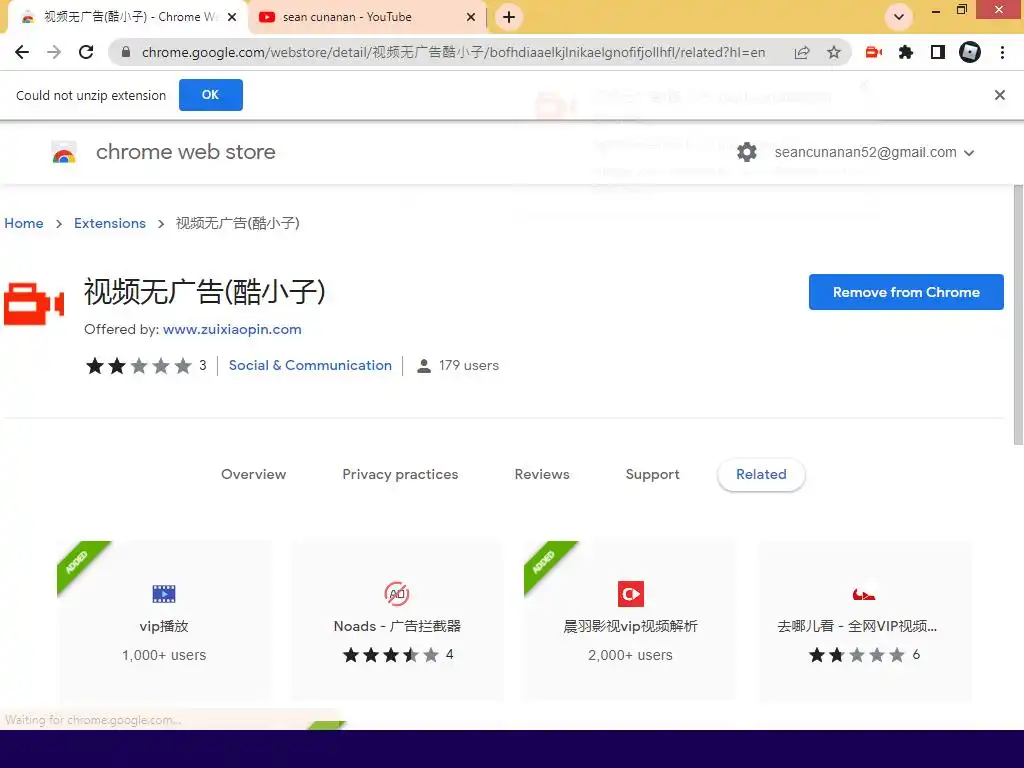Select the Chrome Web Store tab

127,17
